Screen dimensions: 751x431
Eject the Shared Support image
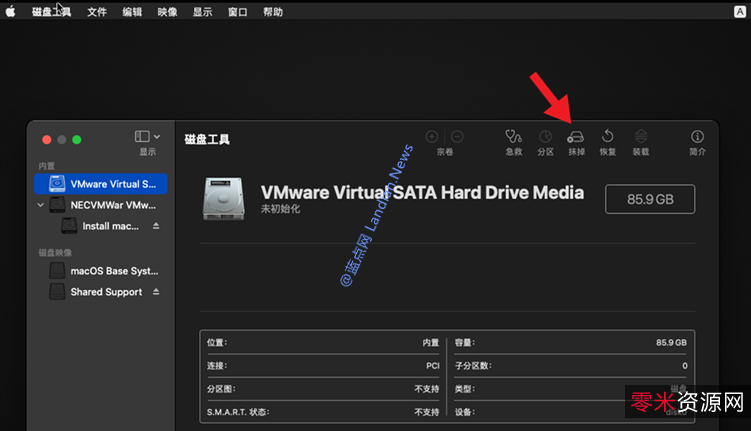(156, 292)
